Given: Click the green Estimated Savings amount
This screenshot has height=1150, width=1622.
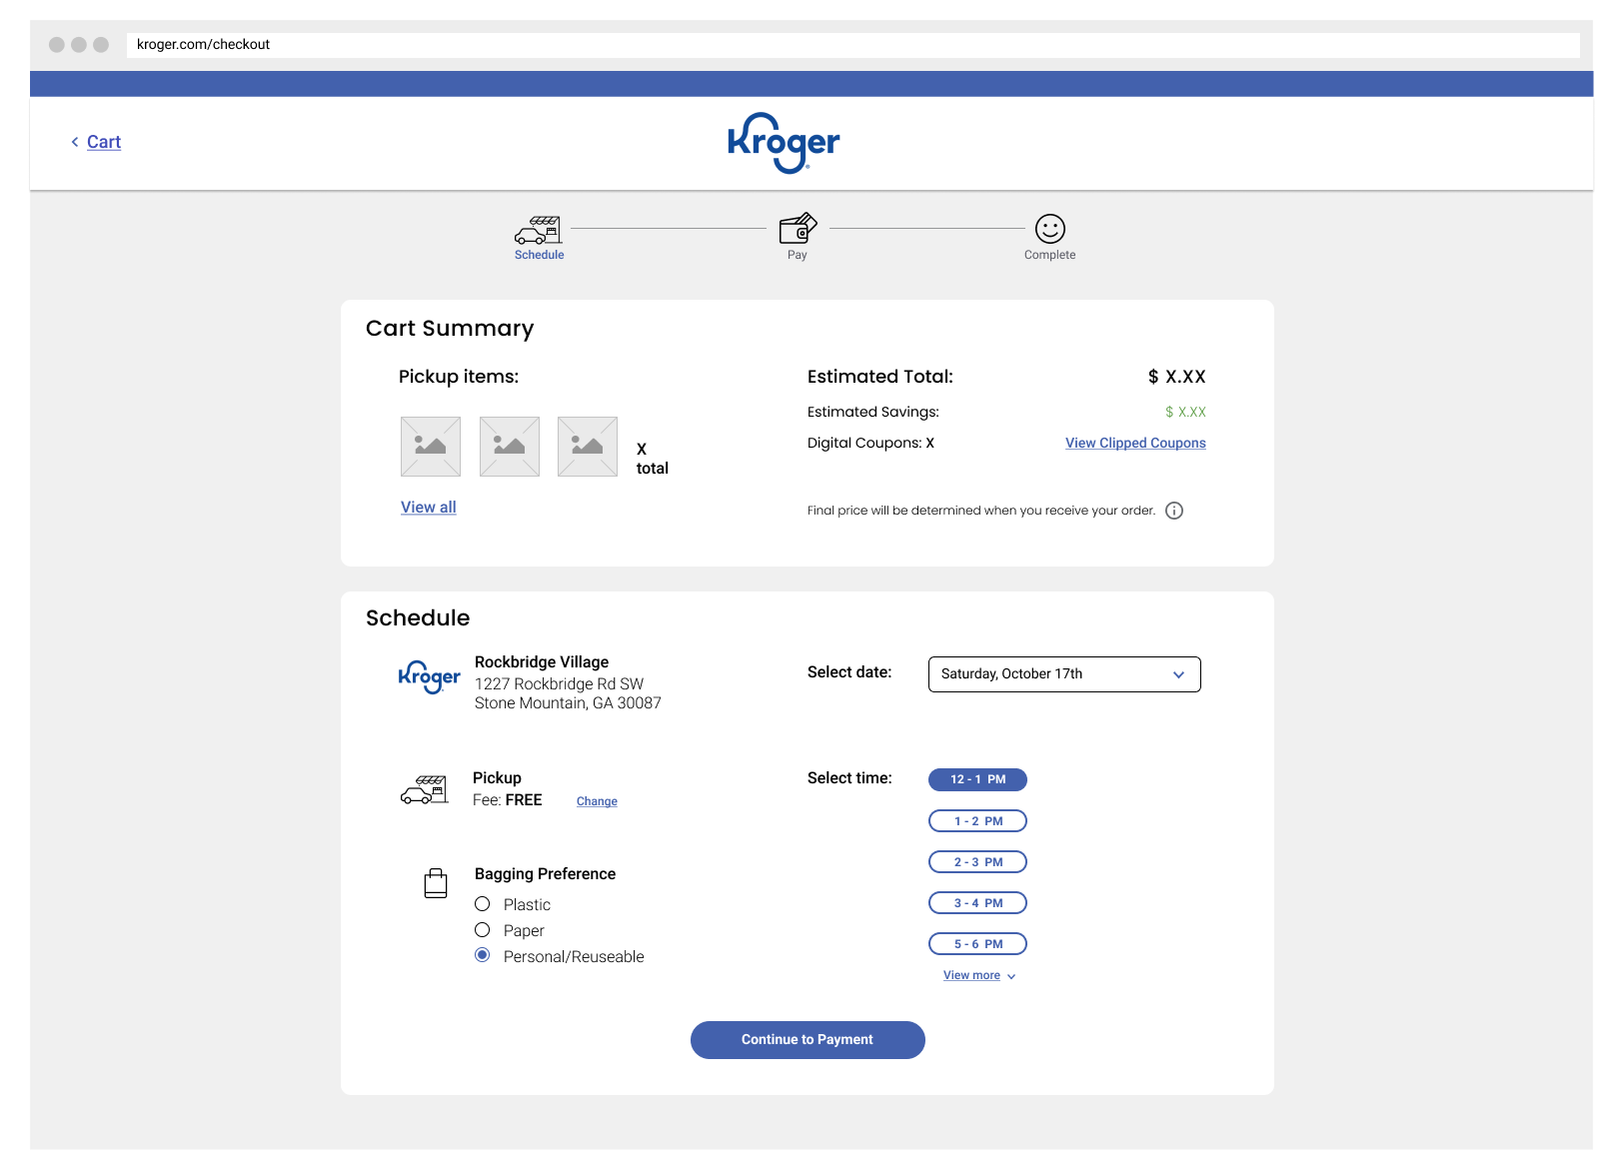Looking at the screenshot, I should (1186, 412).
